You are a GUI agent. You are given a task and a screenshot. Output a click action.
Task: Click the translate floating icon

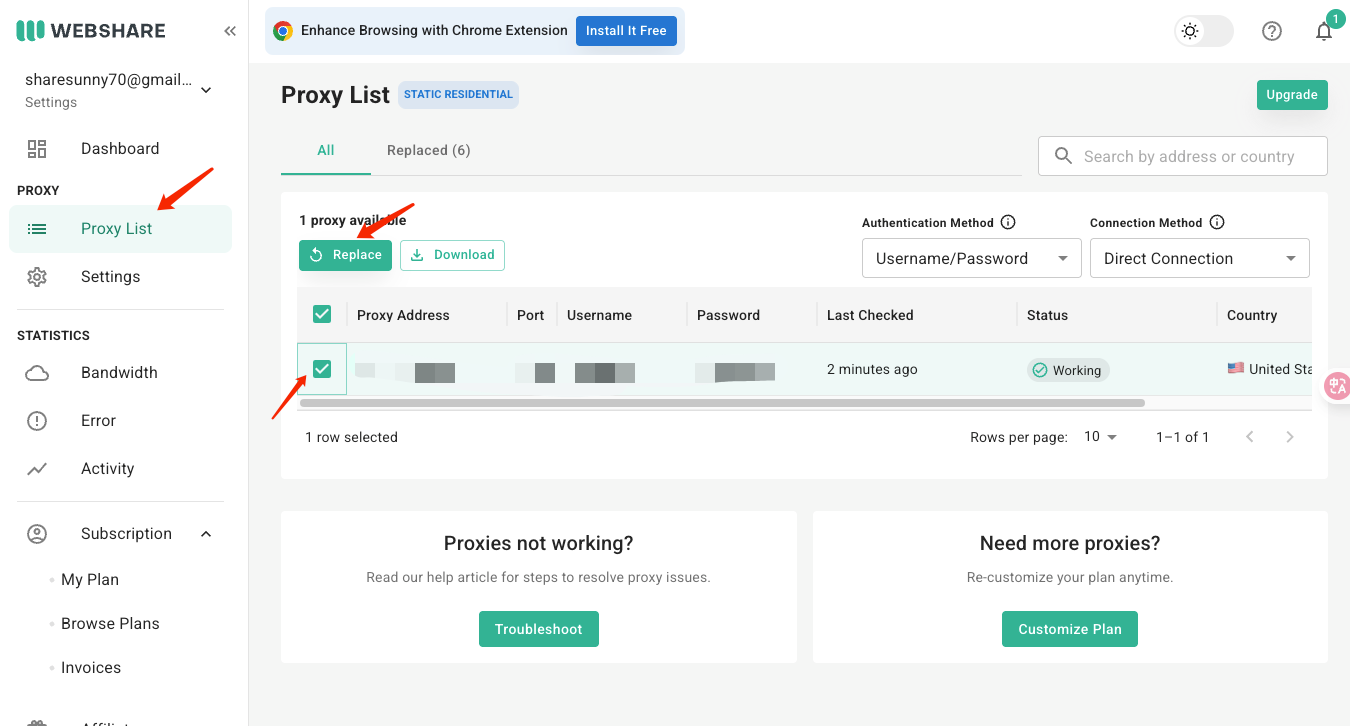[1337, 386]
